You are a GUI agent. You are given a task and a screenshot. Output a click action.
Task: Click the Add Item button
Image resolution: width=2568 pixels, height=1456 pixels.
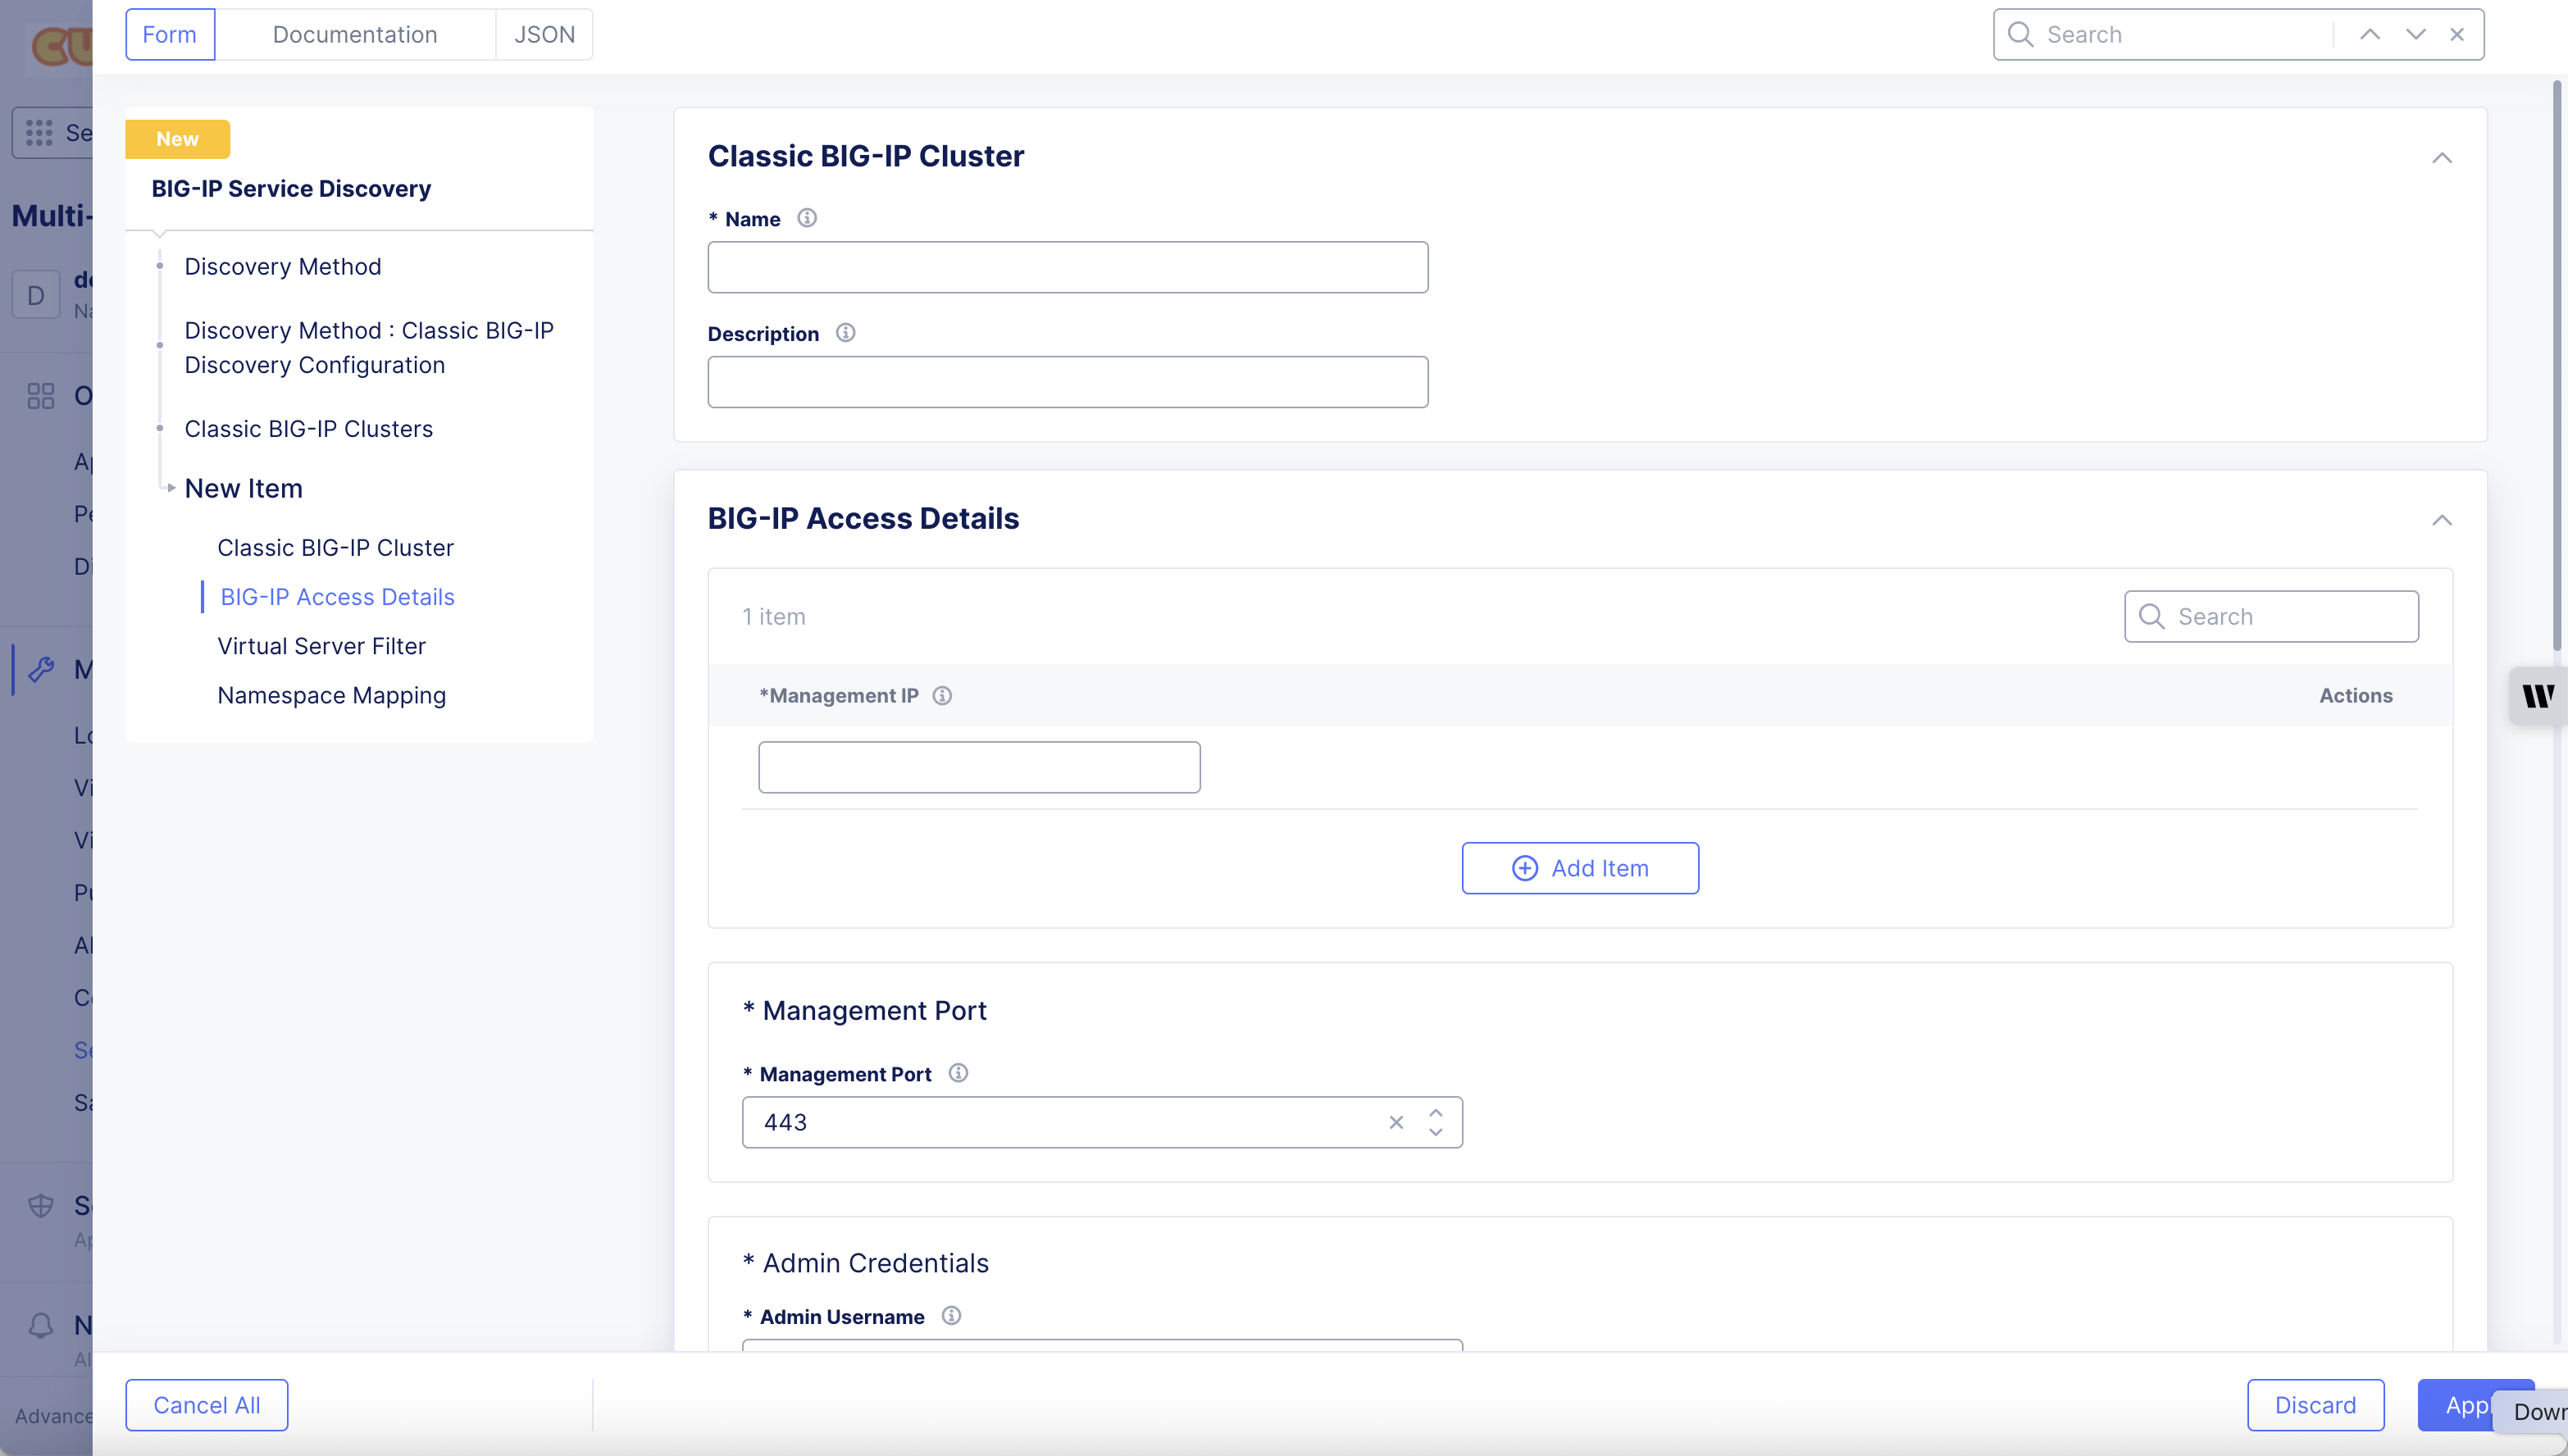pyautogui.click(x=1580, y=867)
